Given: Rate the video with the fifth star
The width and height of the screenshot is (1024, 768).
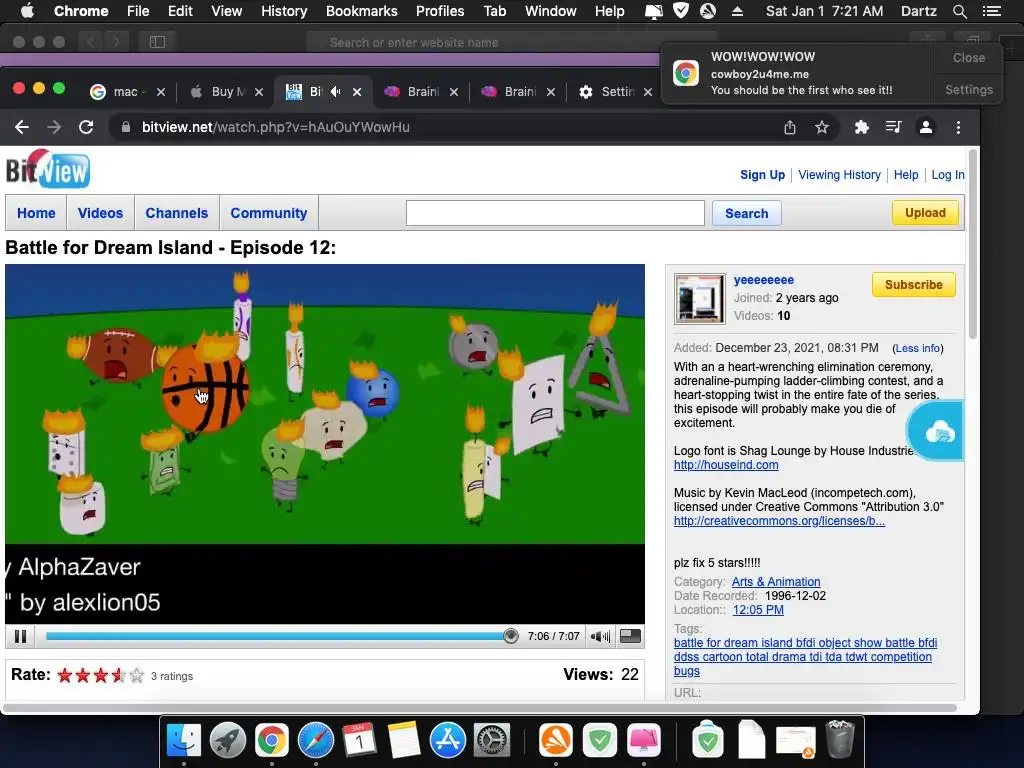Looking at the screenshot, I should click(136, 675).
